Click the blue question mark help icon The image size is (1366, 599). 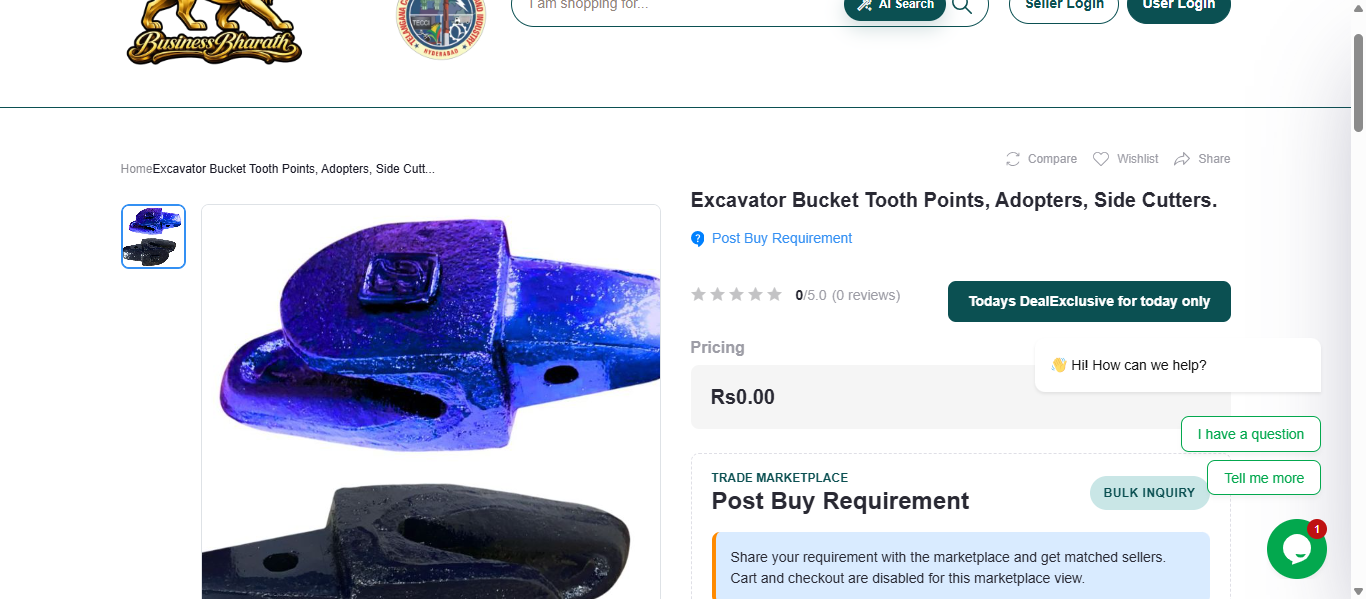point(698,239)
